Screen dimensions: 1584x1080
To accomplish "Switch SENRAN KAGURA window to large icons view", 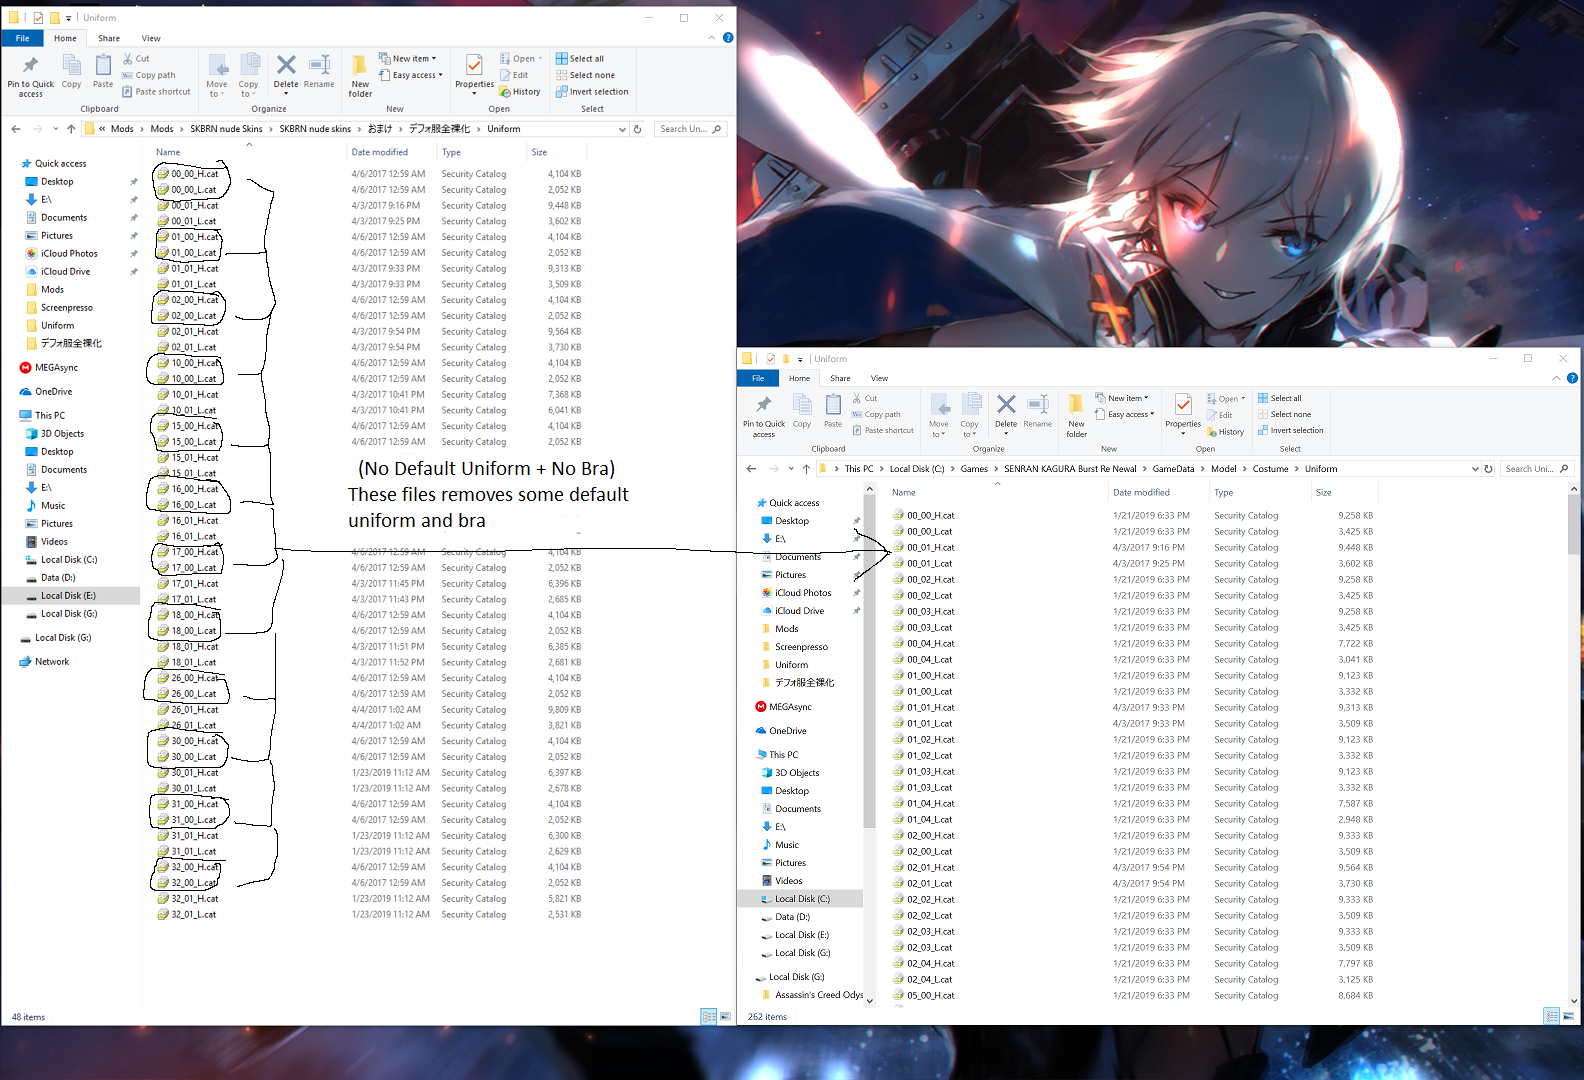I will (1569, 1016).
